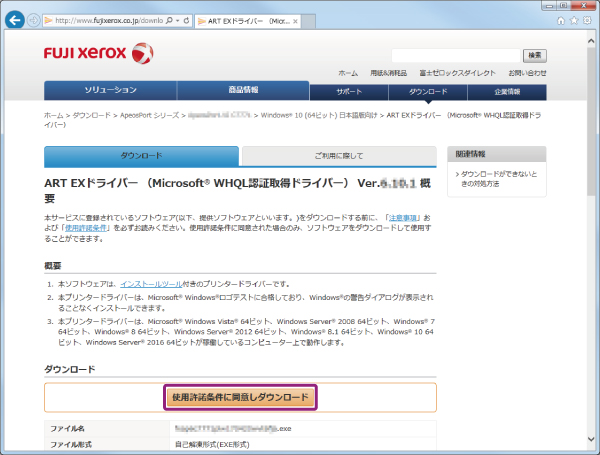Switch to the ご利用に際して tab

coord(339,156)
